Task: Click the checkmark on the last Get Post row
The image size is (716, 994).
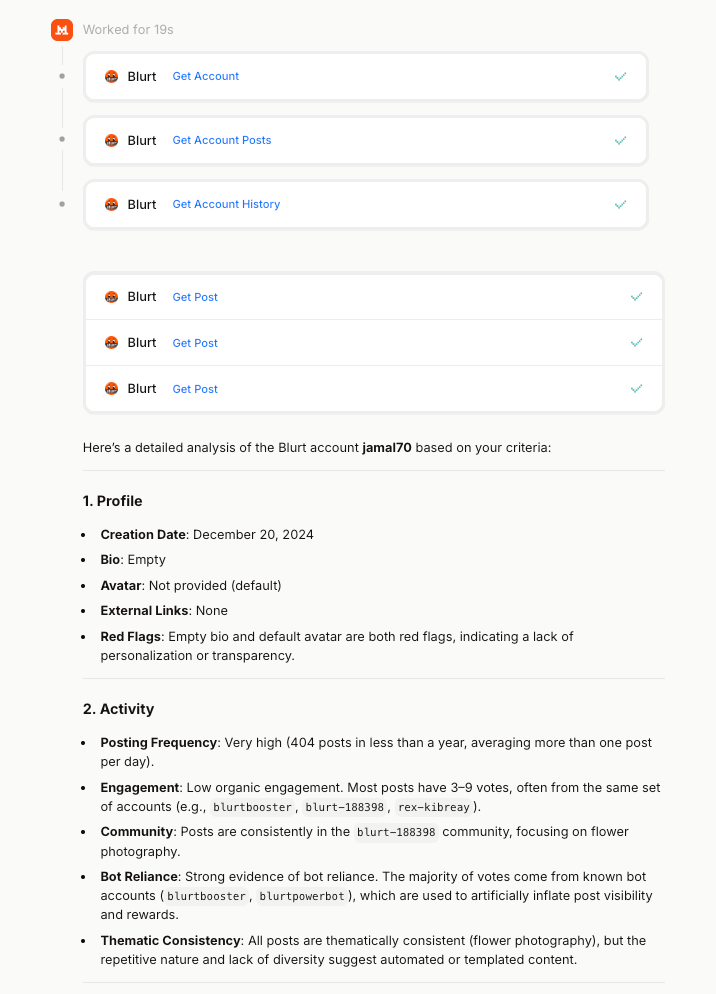Action: click(637, 389)
